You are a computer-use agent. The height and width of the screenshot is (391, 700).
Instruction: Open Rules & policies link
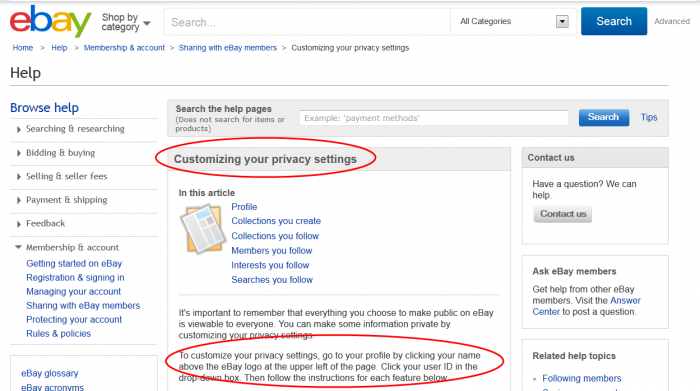[x=58, y=334]
